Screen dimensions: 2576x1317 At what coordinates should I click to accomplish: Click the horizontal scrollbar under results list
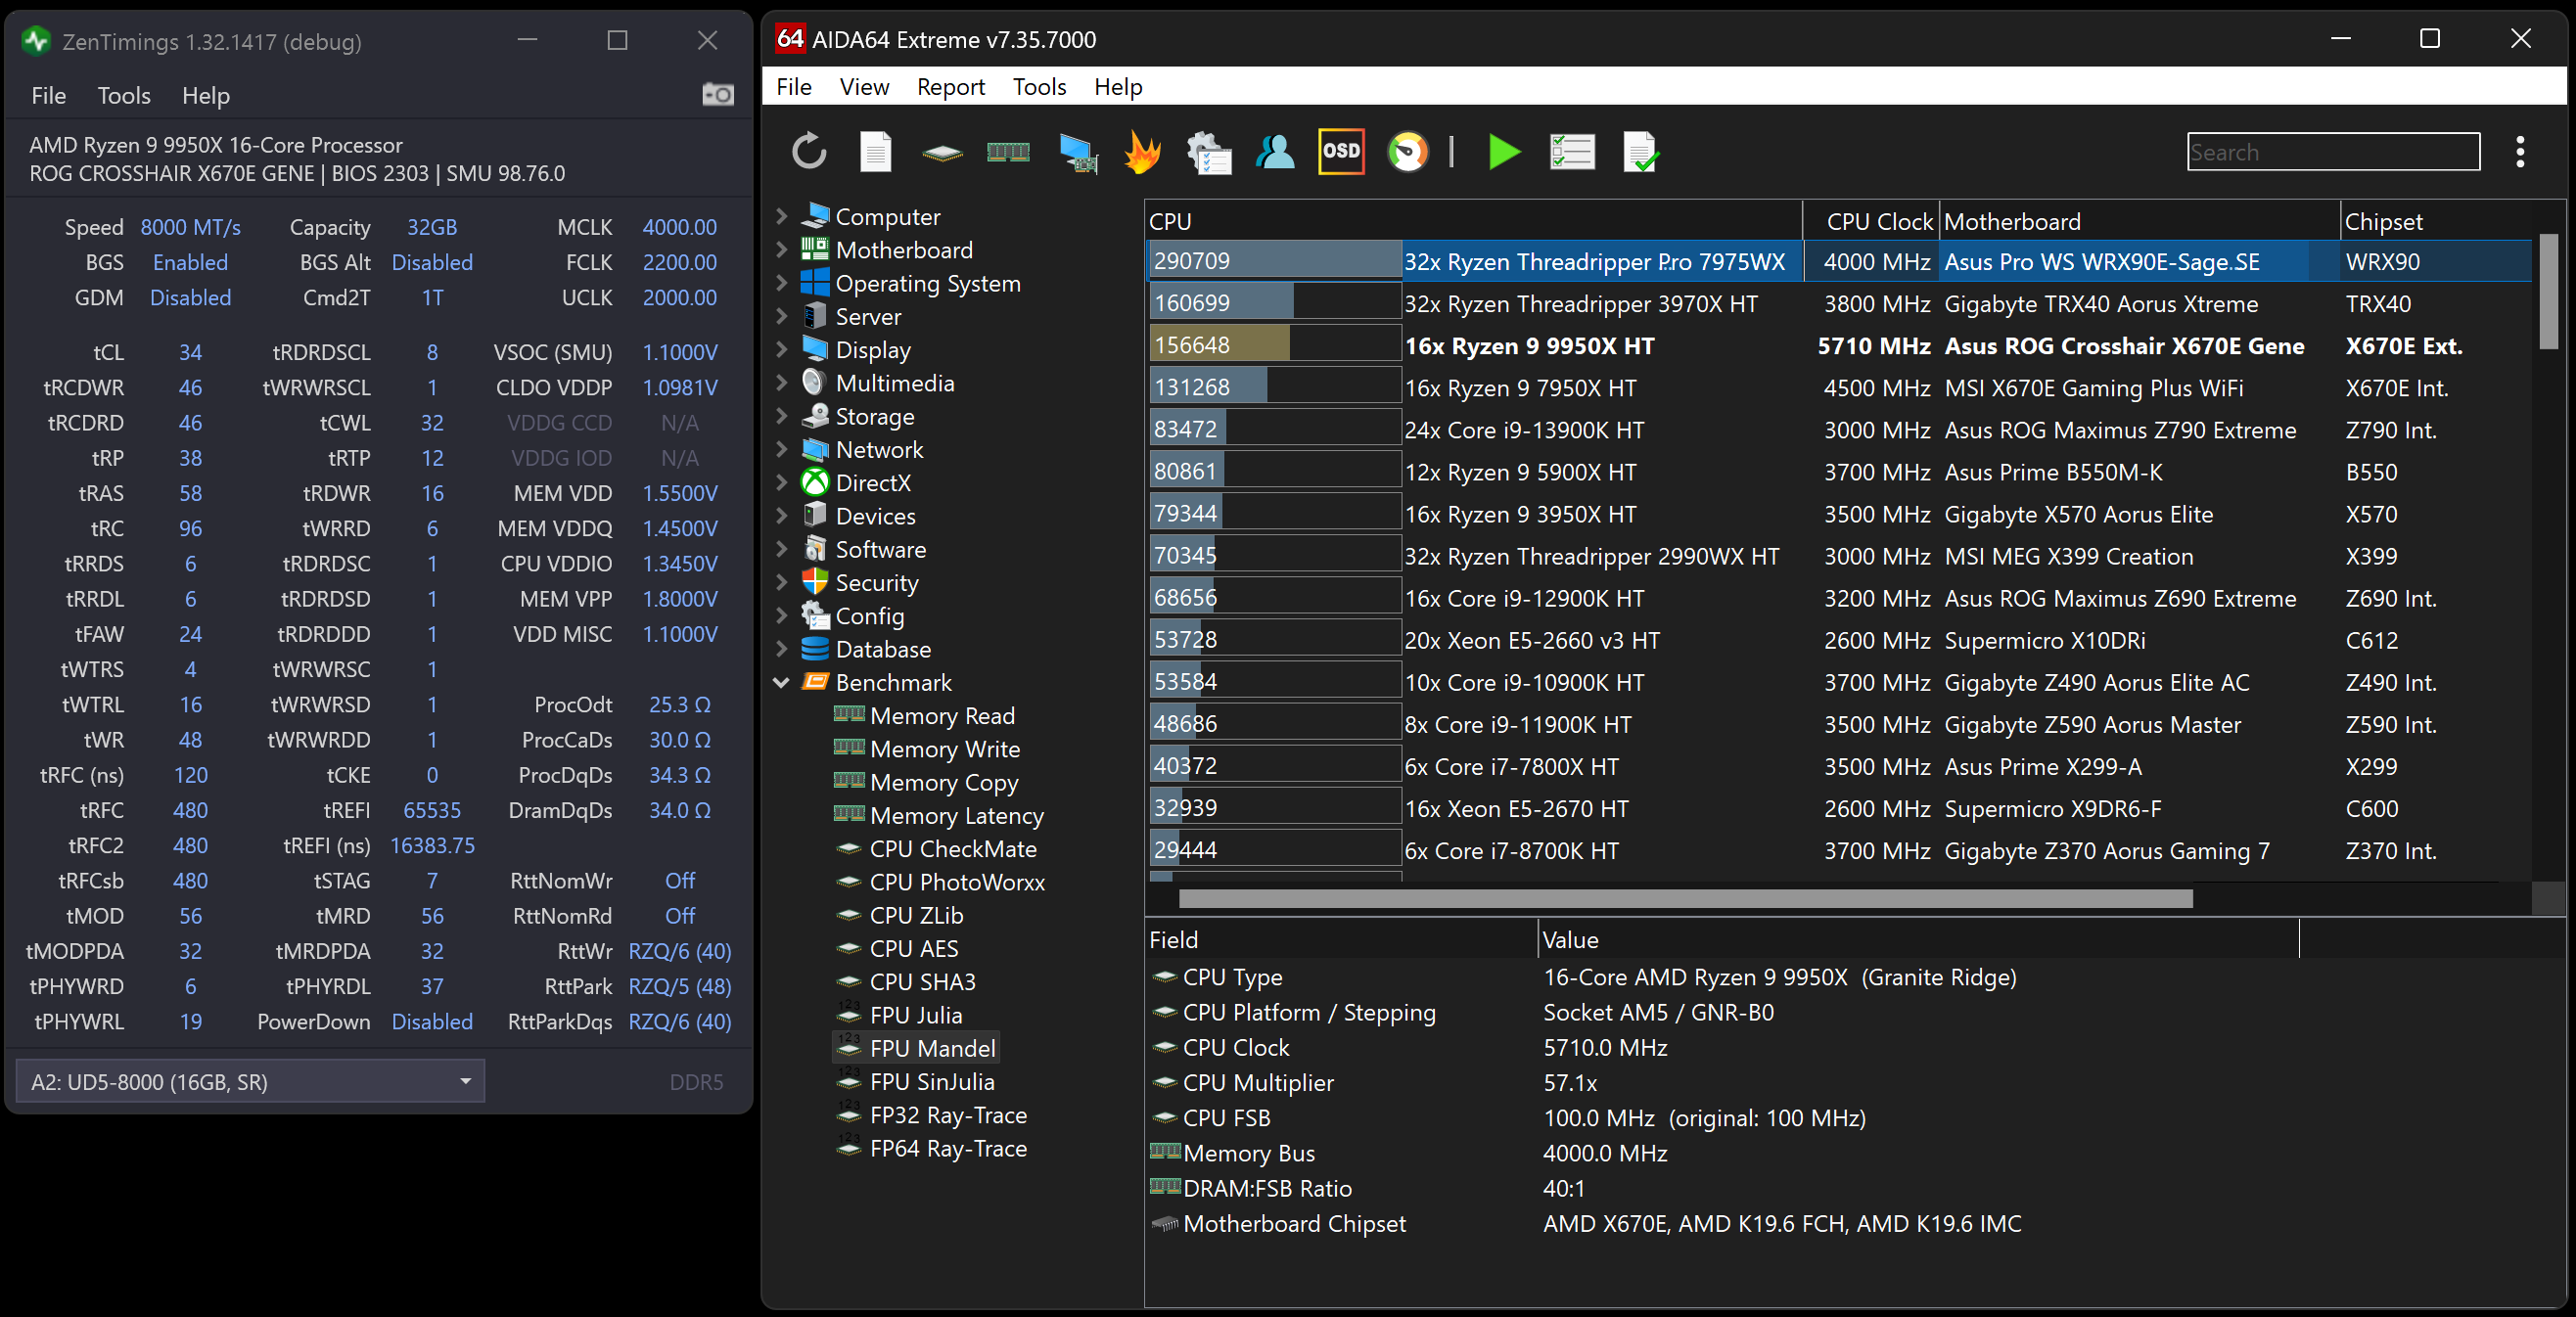coord(1685,898)
